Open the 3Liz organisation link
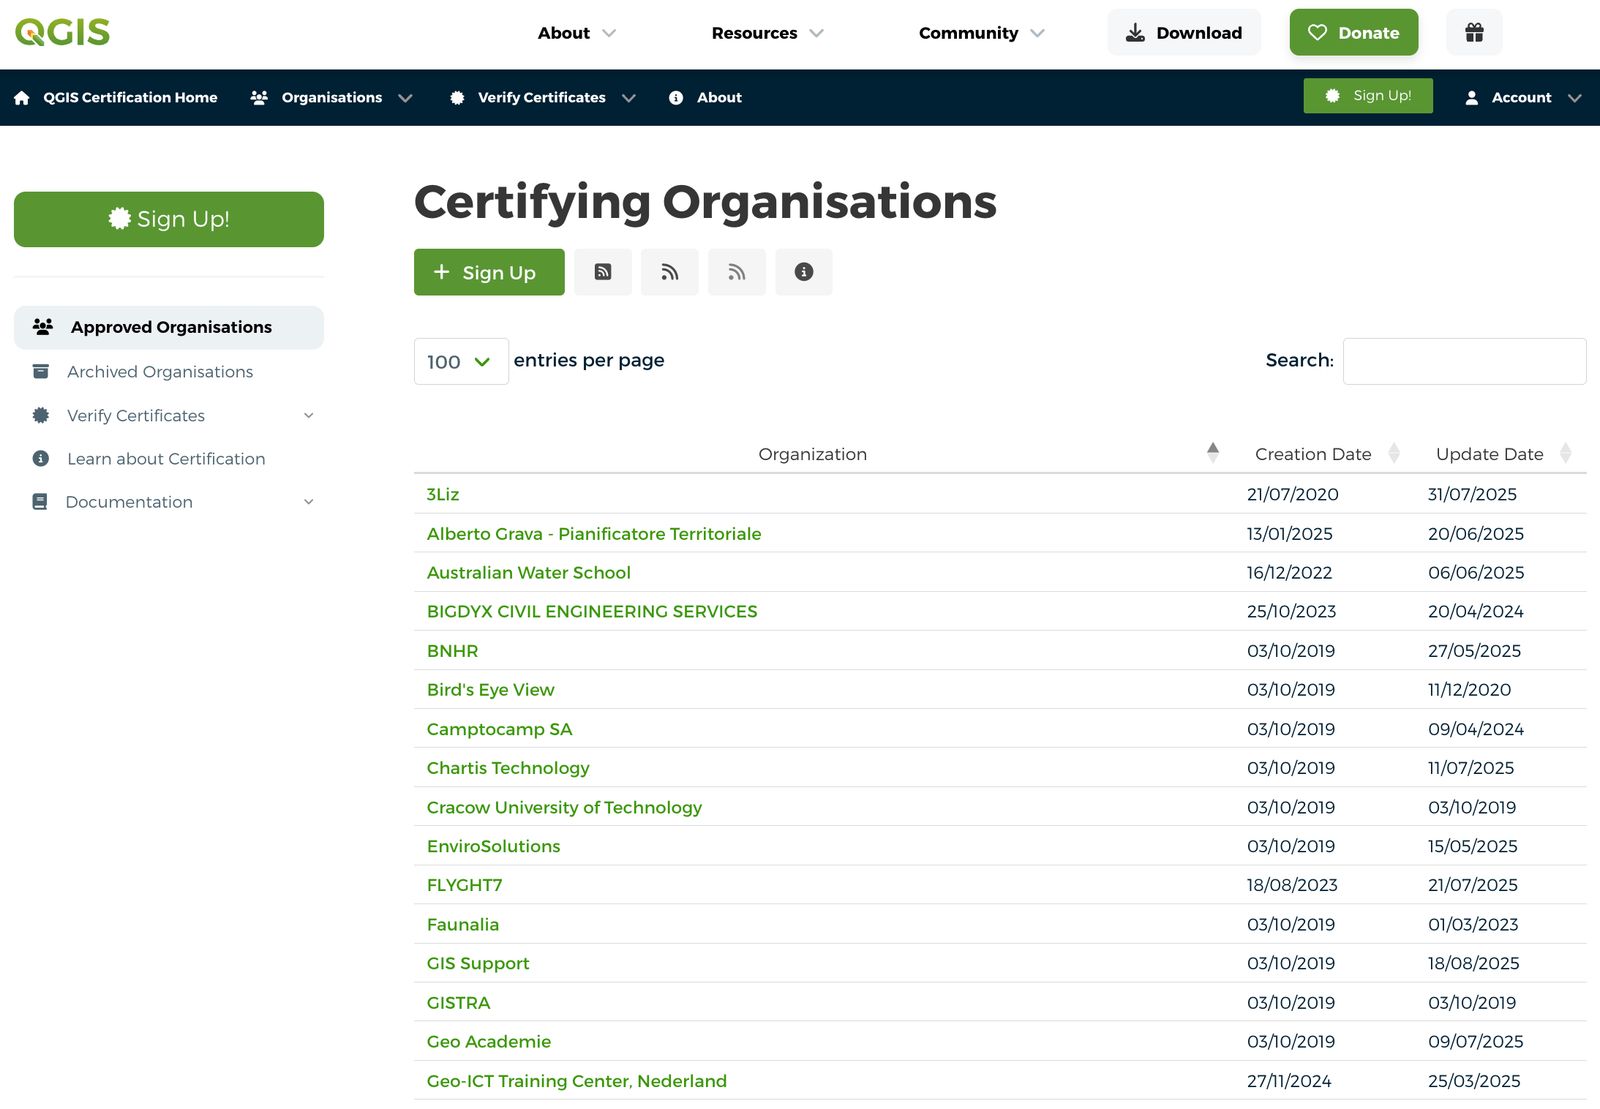 pos(443,494)
